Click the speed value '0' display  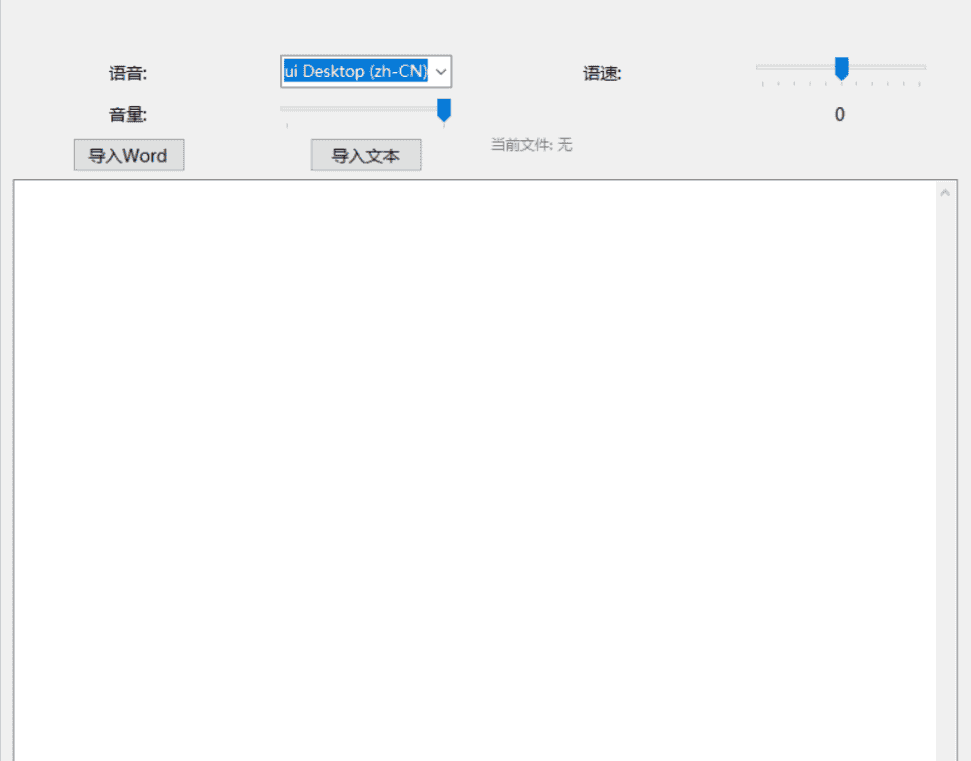(839, 115)
